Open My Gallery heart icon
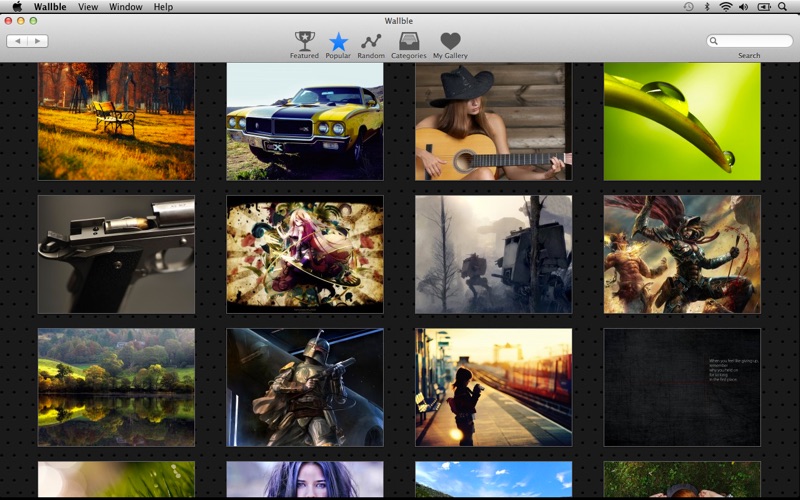This screenshot has width=800, height=500. pos(450,41)
